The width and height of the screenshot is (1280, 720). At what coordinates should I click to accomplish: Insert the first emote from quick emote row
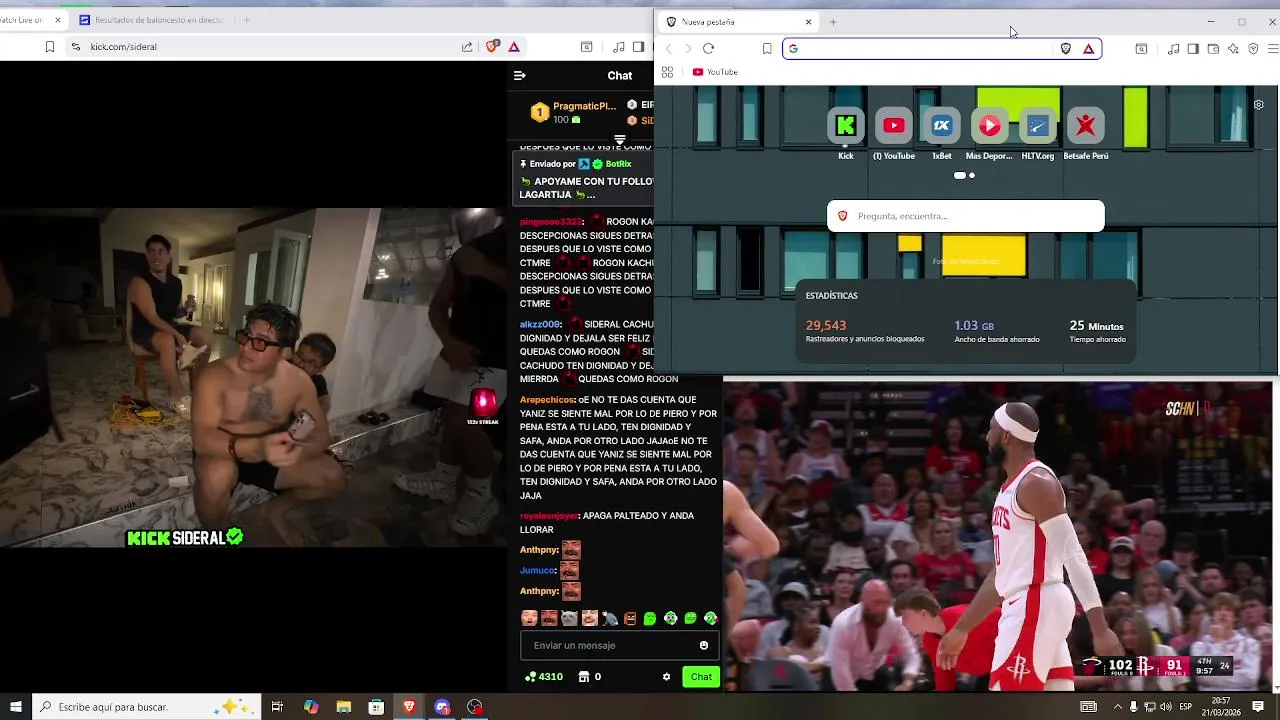(529, 619)
